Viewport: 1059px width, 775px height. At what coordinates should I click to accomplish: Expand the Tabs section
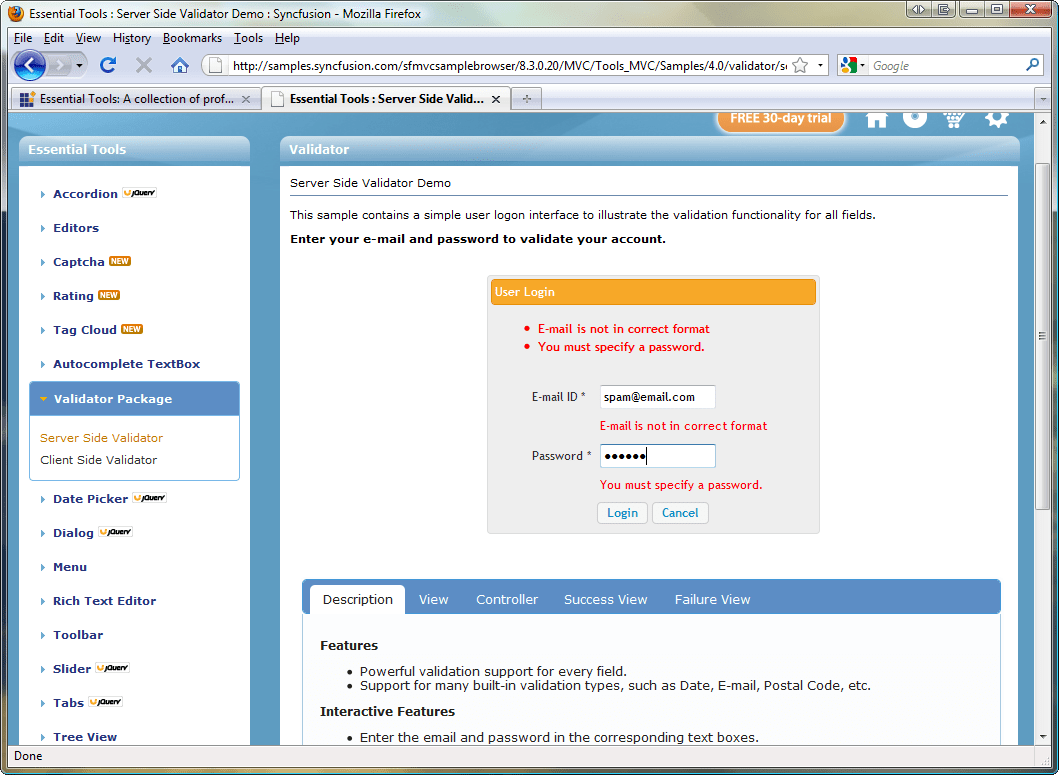tap(43, 703)
